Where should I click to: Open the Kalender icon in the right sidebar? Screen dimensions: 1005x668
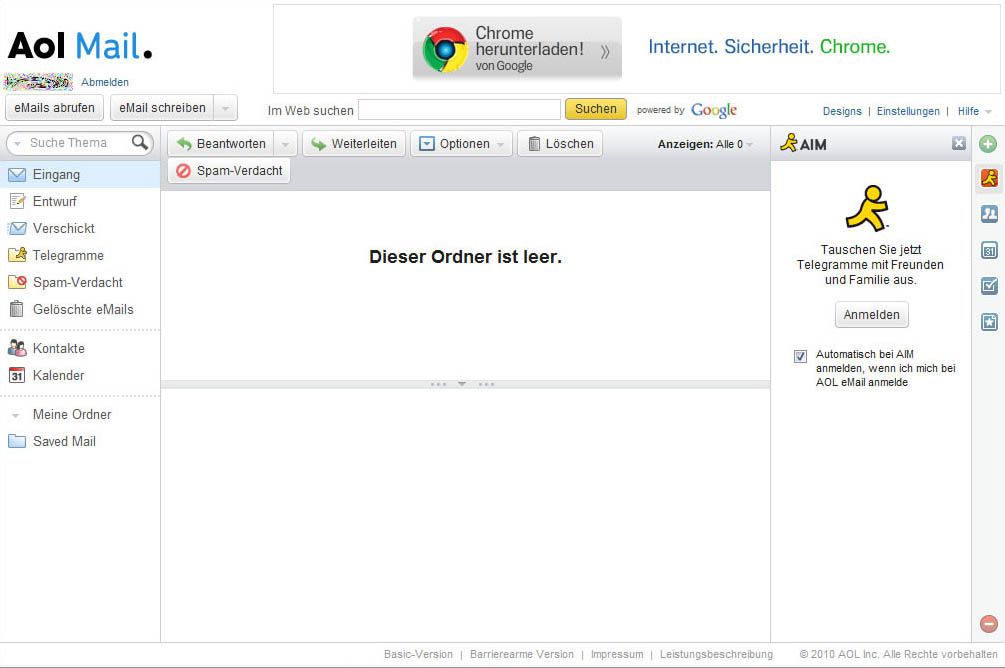(x=988, y=249)
